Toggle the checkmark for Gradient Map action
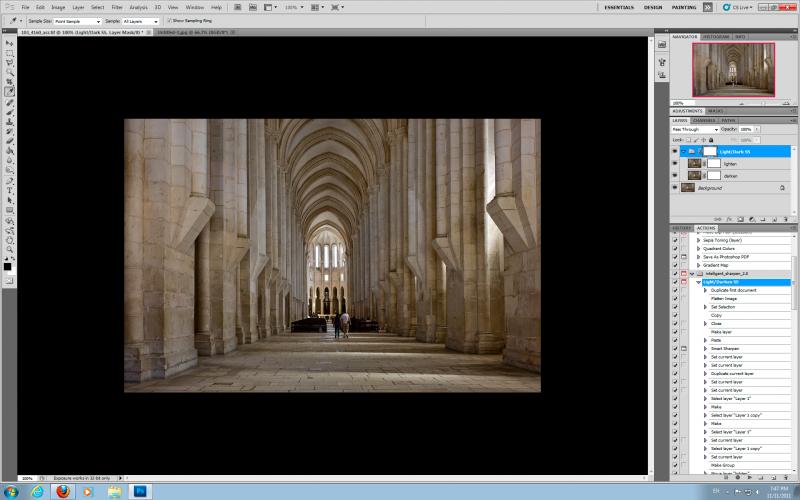This screenshot has width=800, height=500. pyautogui.click(x=675, y=265)
